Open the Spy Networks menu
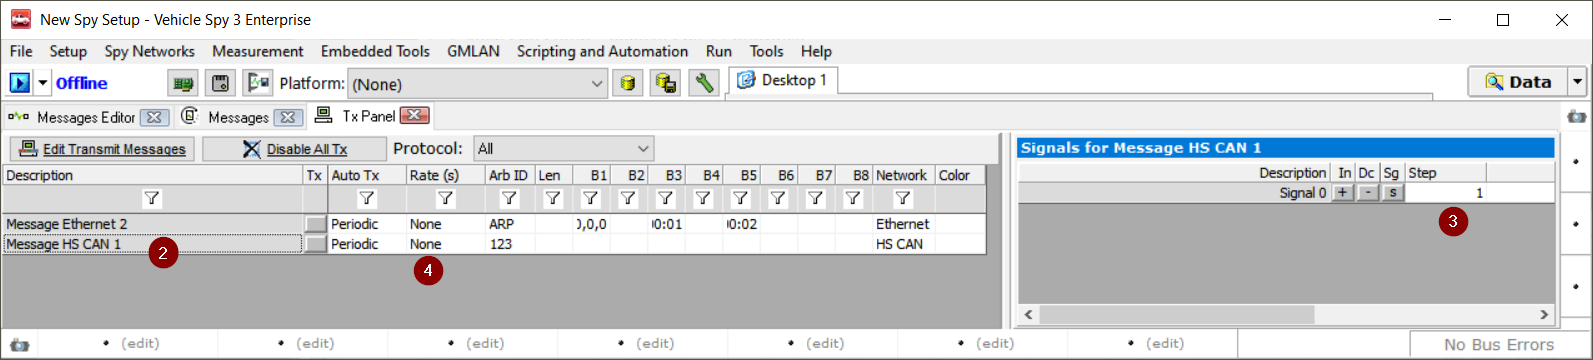1593x360 pixels. click(x=149, y=51)
